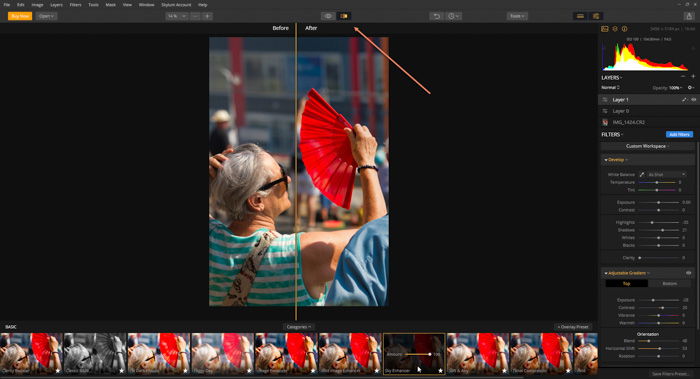Image resolution: width=700 pixels, height=379 pixels.
Task: Click the blue Add Filters button
Action: [679, 134]
